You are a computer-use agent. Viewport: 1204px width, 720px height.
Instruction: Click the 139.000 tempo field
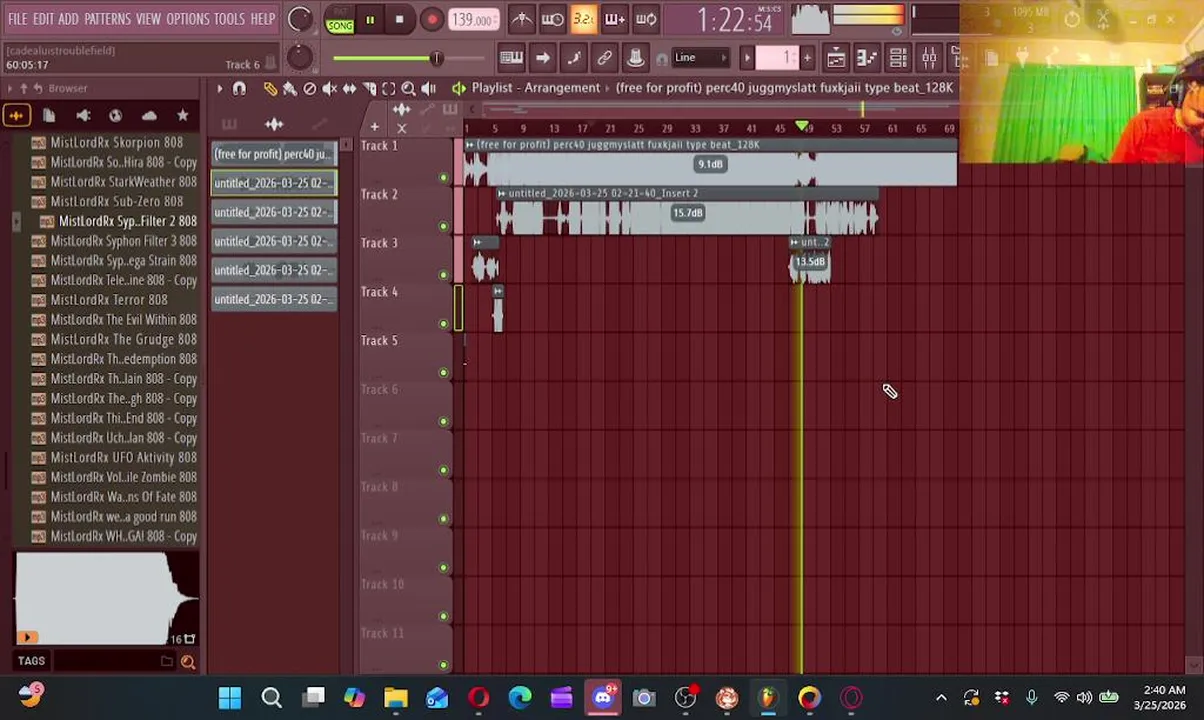pyautogui.click(x=473, y=19)
